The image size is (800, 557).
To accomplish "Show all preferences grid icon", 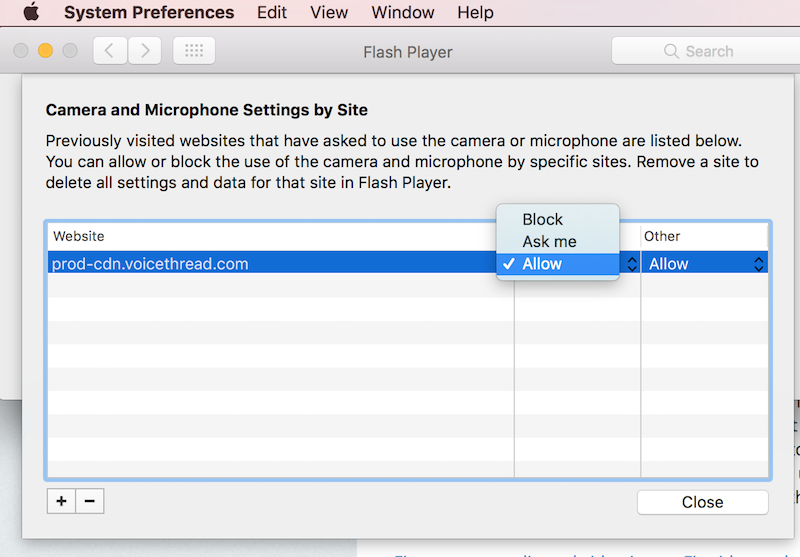I will click(194, 50).
